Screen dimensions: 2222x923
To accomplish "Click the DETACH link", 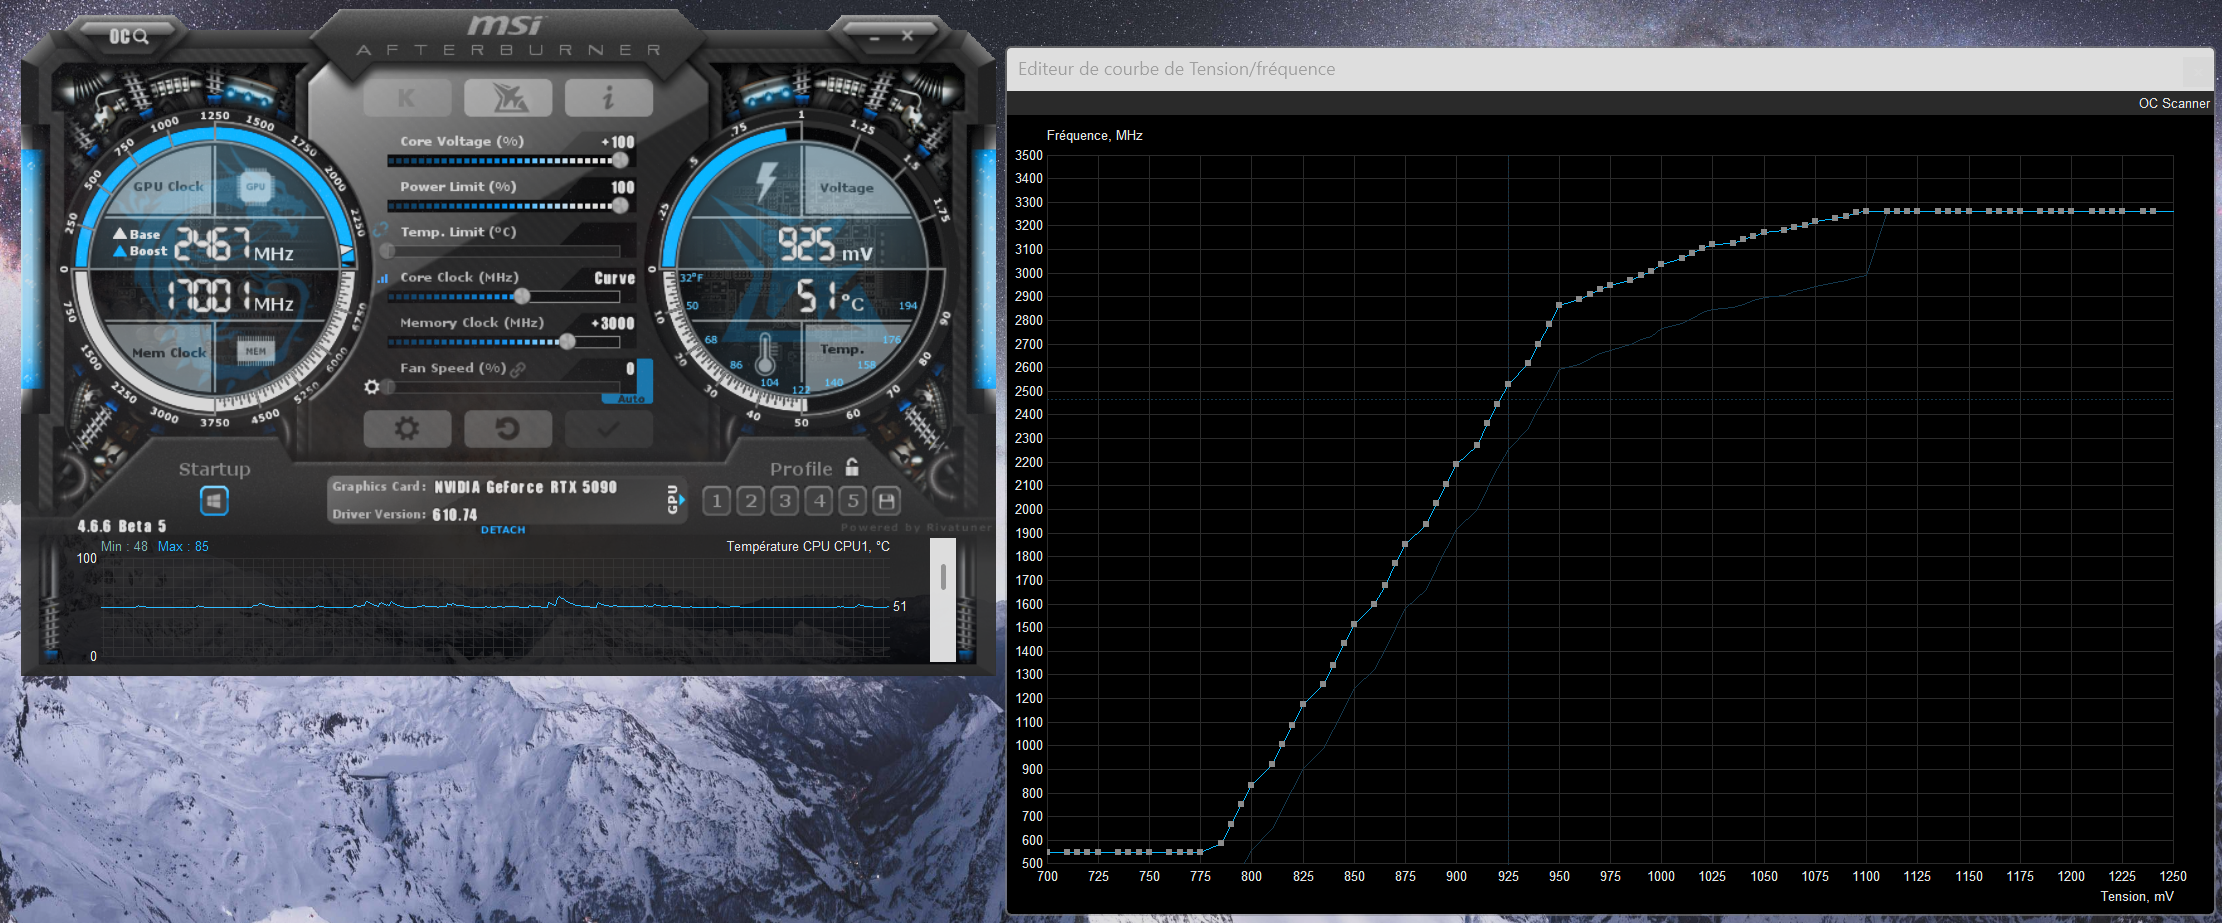I will click(x=503, y=530).
